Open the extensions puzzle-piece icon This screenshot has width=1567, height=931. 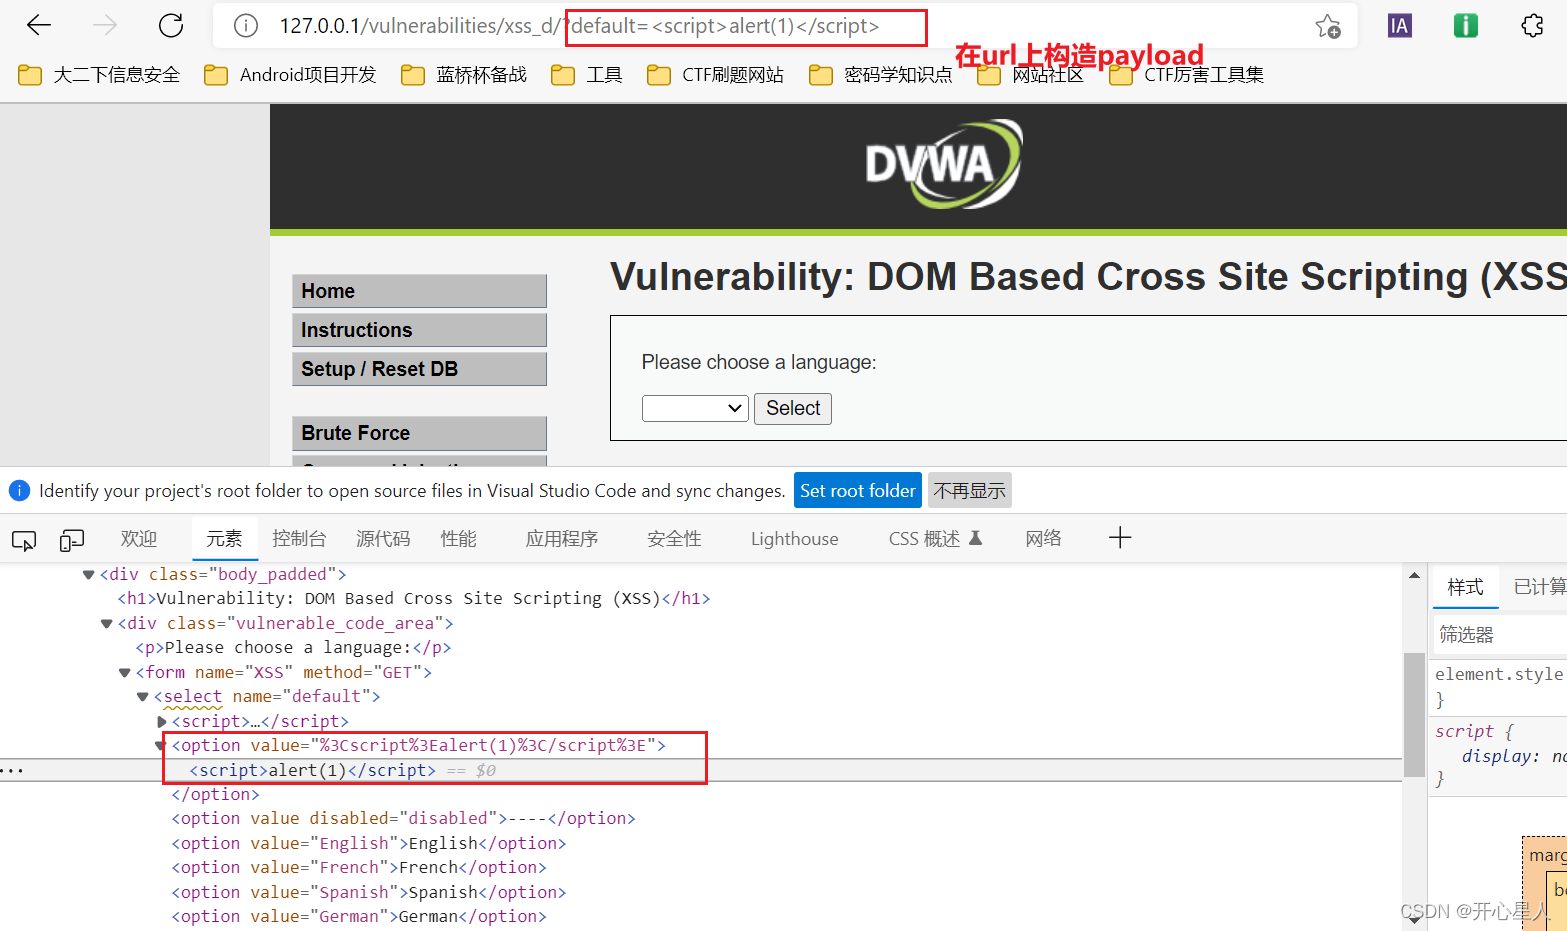pos(1532,26)
